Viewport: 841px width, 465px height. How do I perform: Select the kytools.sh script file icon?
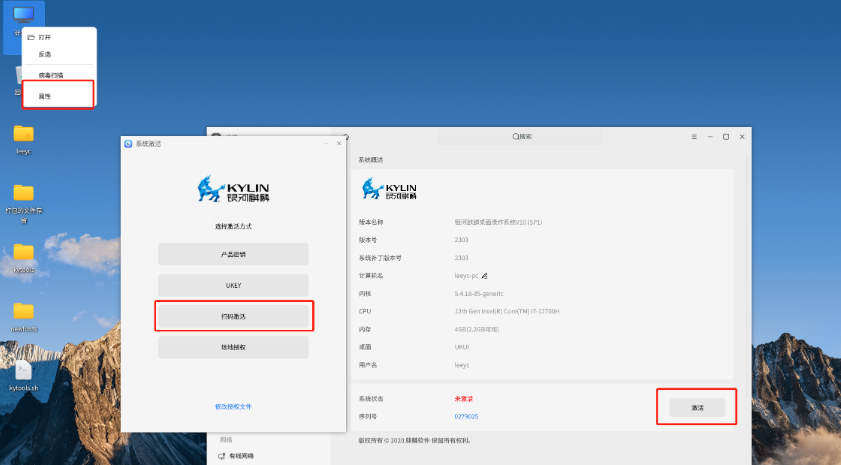pyautogui.click(x=24, y=371)
